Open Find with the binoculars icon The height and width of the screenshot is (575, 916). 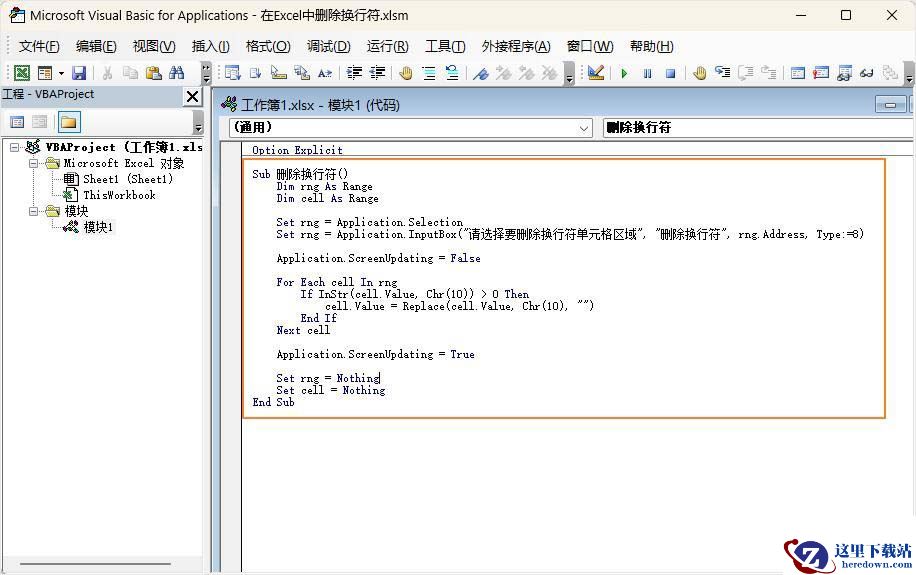[x=176, y=72]
